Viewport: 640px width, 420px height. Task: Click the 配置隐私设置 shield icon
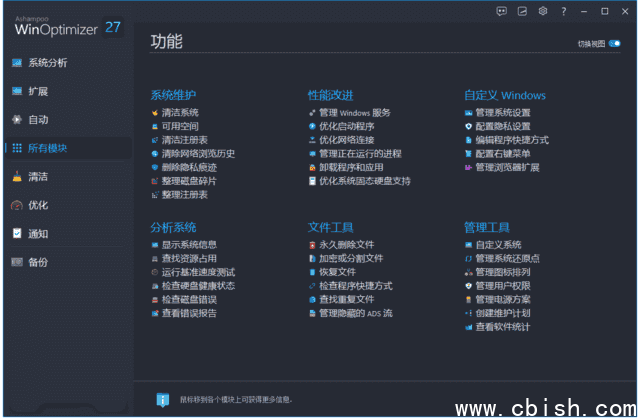469,127
